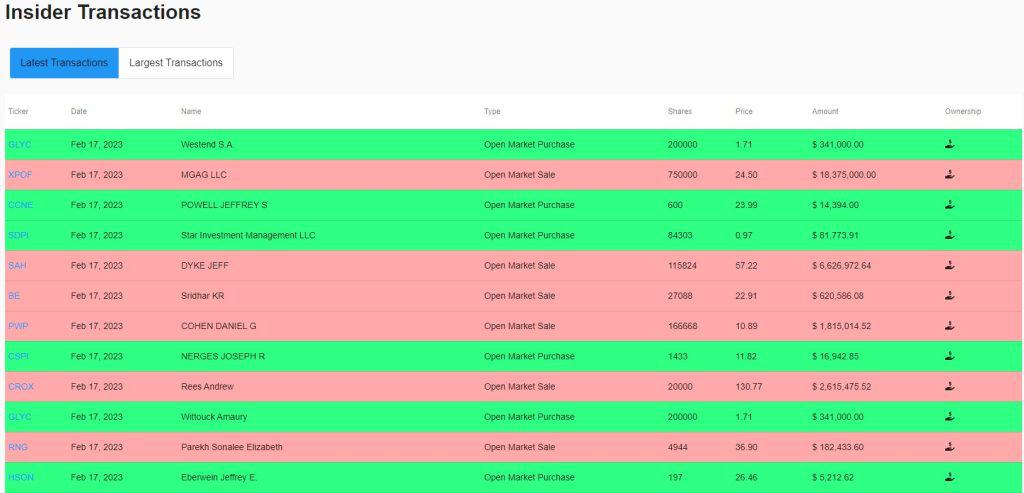The height and width of the screenshot is (493, 1024).
Task: Select the name 'Sridhar KR'
Action: [x=202, y=296]
